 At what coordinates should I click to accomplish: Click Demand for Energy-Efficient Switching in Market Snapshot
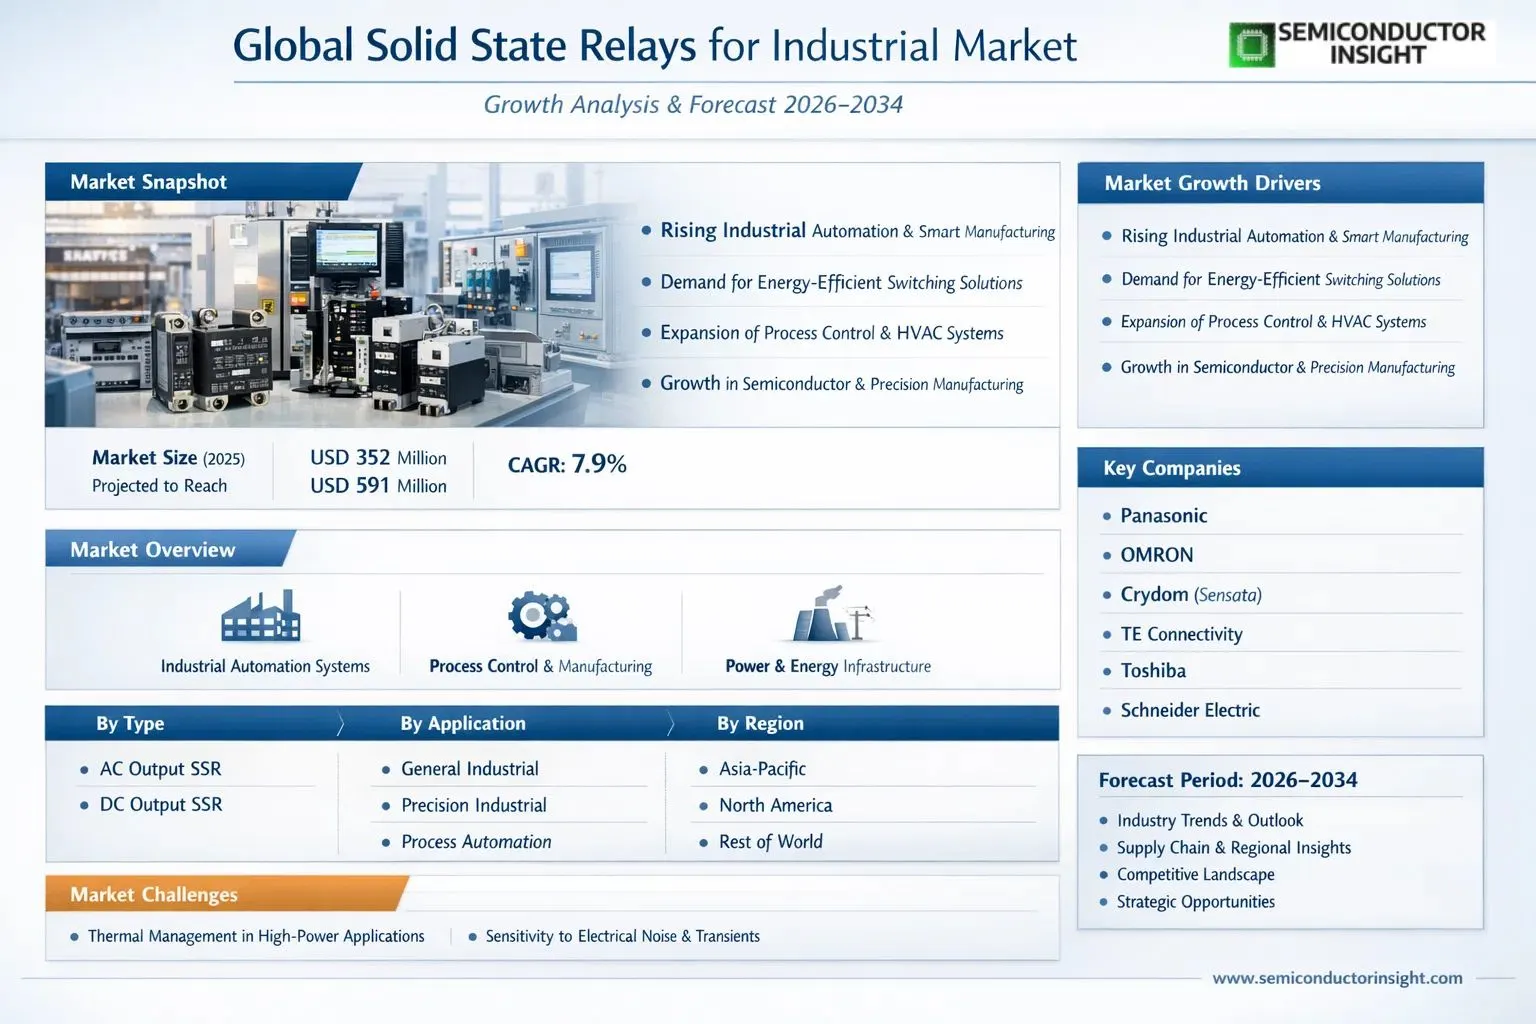coord(841,283)
